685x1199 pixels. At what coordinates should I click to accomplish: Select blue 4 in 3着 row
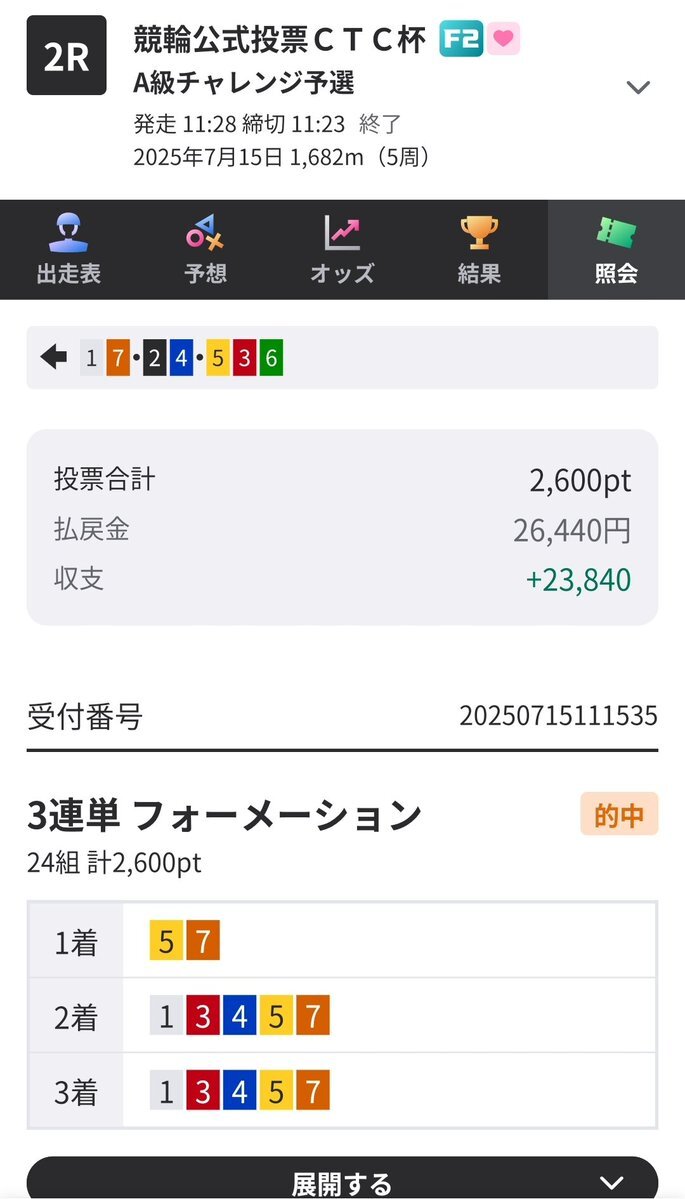[239, 1090]
